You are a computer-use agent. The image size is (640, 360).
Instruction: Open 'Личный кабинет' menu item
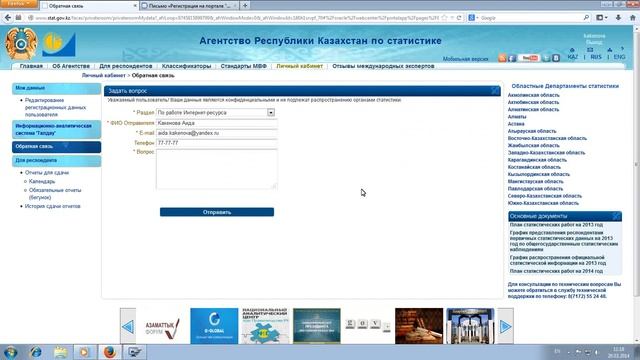pyautogui.click(x=300, y=66)
